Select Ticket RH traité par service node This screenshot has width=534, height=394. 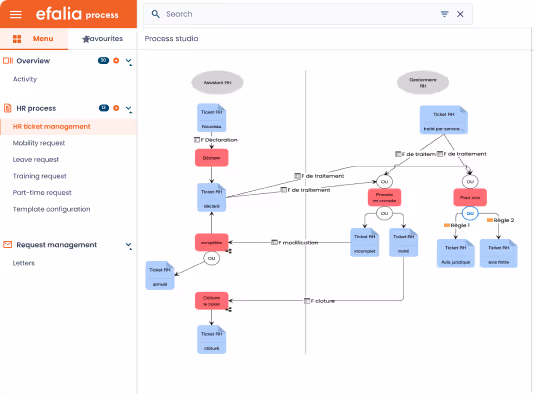(444, 120)
